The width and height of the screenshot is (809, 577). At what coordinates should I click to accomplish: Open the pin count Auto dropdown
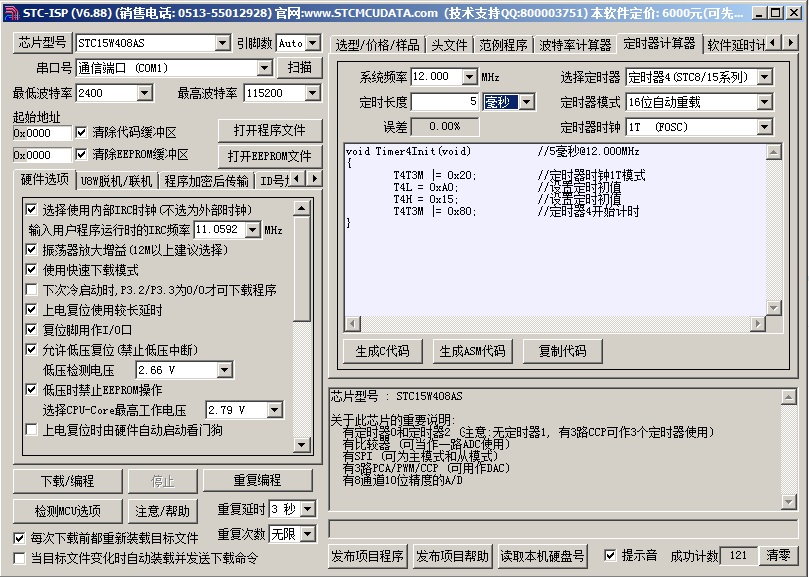pos(313,43)
